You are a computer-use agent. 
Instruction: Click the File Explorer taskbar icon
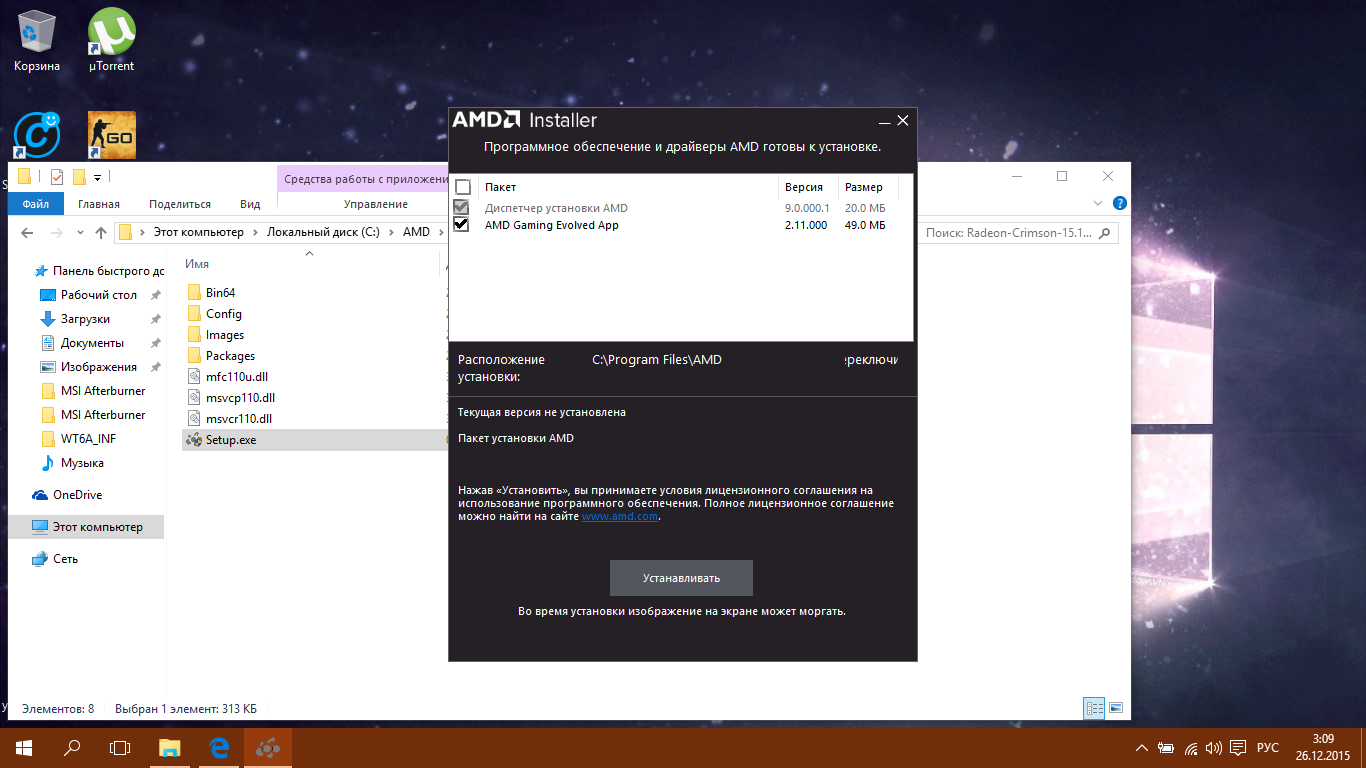171,748
